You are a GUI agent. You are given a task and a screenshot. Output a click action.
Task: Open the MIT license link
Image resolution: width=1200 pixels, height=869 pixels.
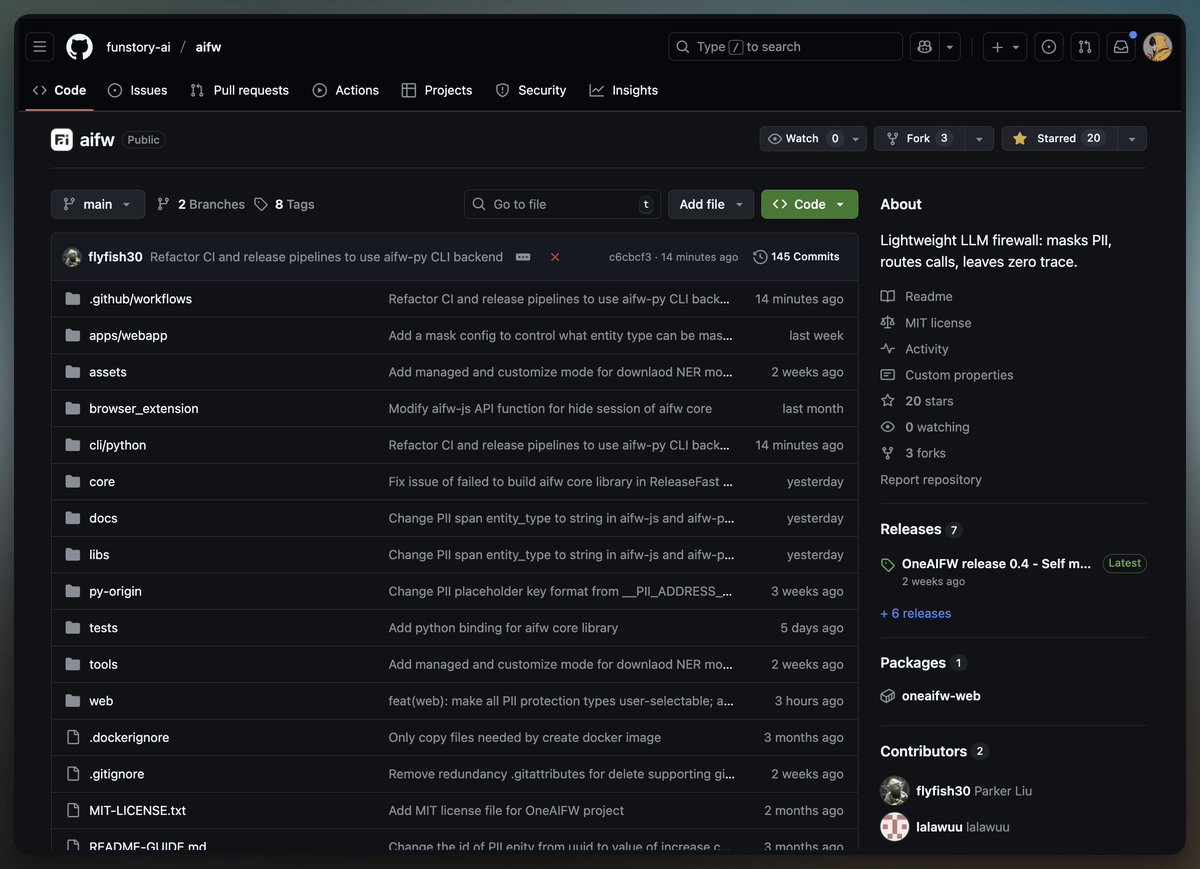[926, 323]
